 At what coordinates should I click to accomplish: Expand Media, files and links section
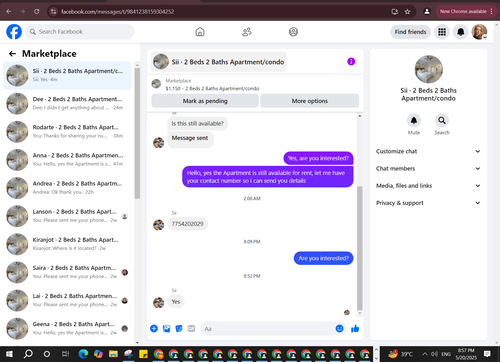428,186
